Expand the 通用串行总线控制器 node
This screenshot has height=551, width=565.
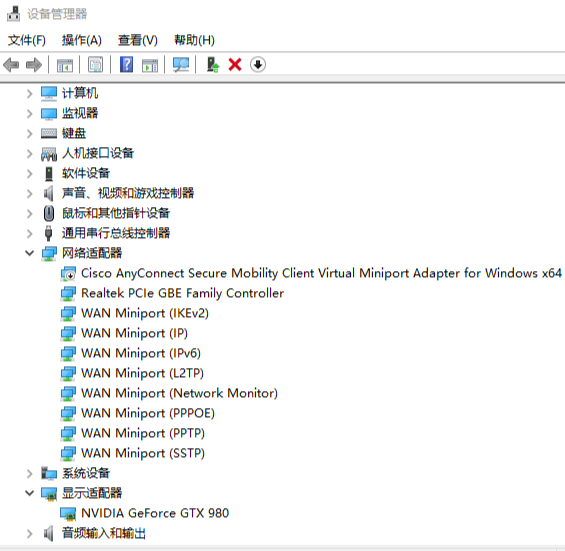click(30, 234)
